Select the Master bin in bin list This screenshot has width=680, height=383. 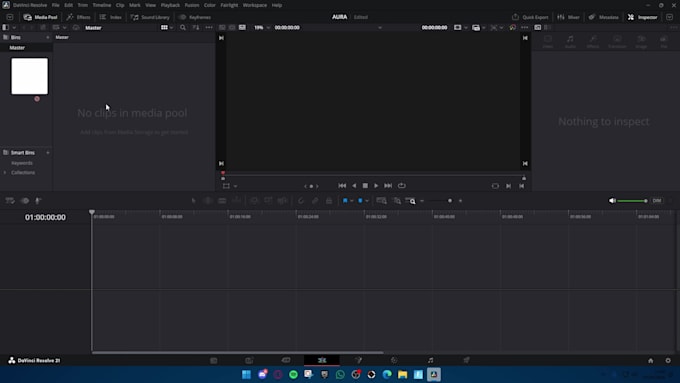pos(17,48)
